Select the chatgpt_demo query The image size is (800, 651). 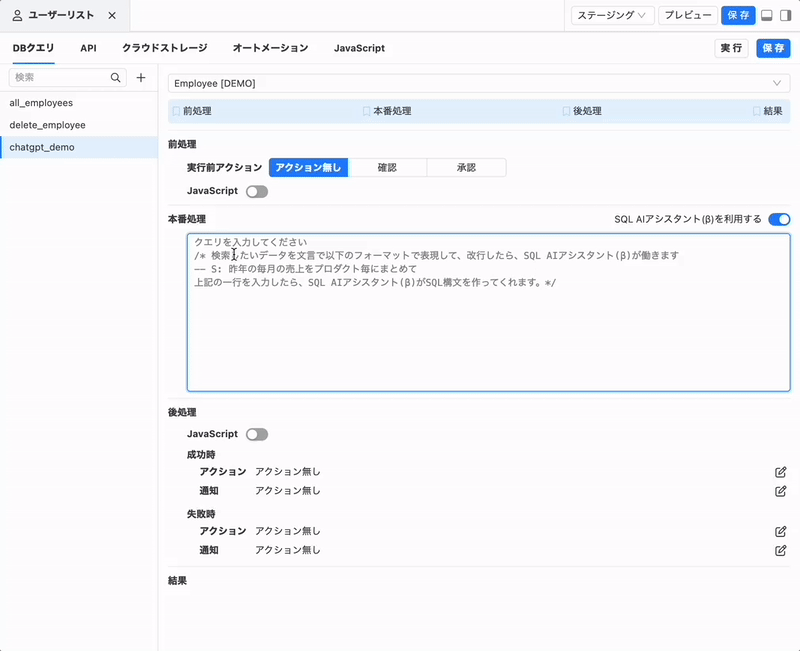click(79, 147)
